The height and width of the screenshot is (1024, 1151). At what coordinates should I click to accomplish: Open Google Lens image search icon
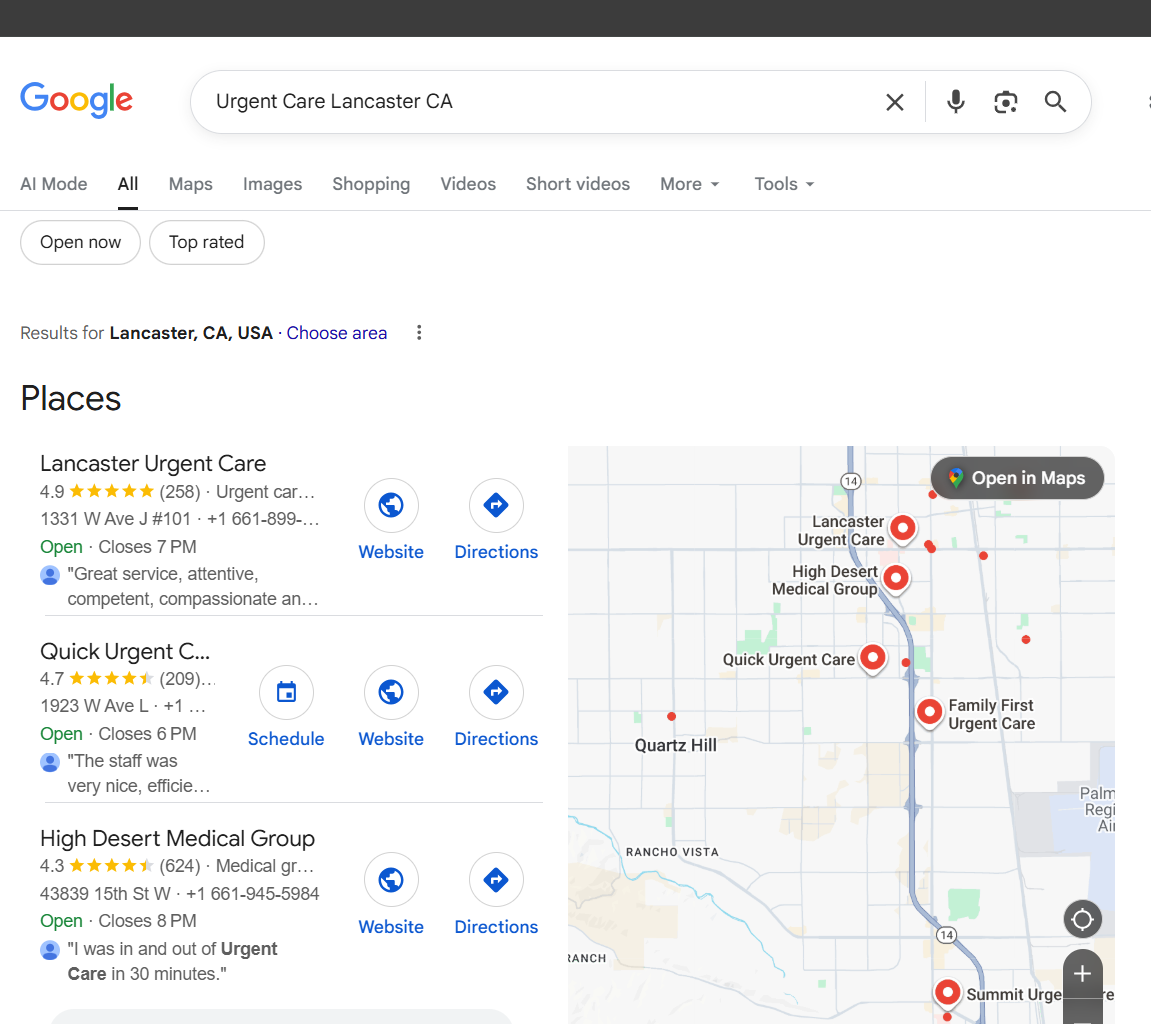pos(1005,102)
